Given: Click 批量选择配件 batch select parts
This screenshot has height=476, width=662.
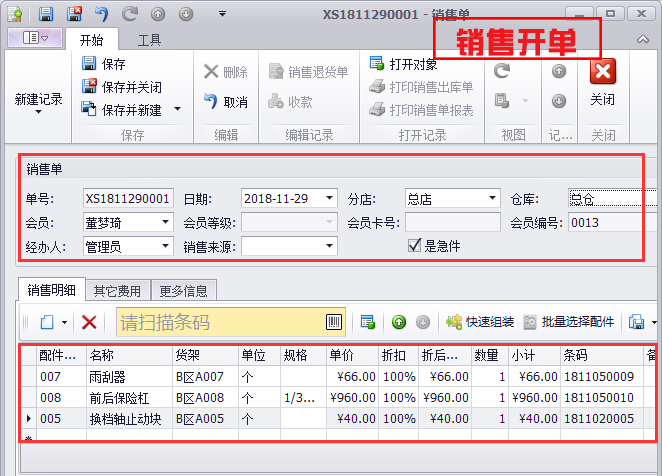Looking at the screenshot, I should tap(568, 322).
